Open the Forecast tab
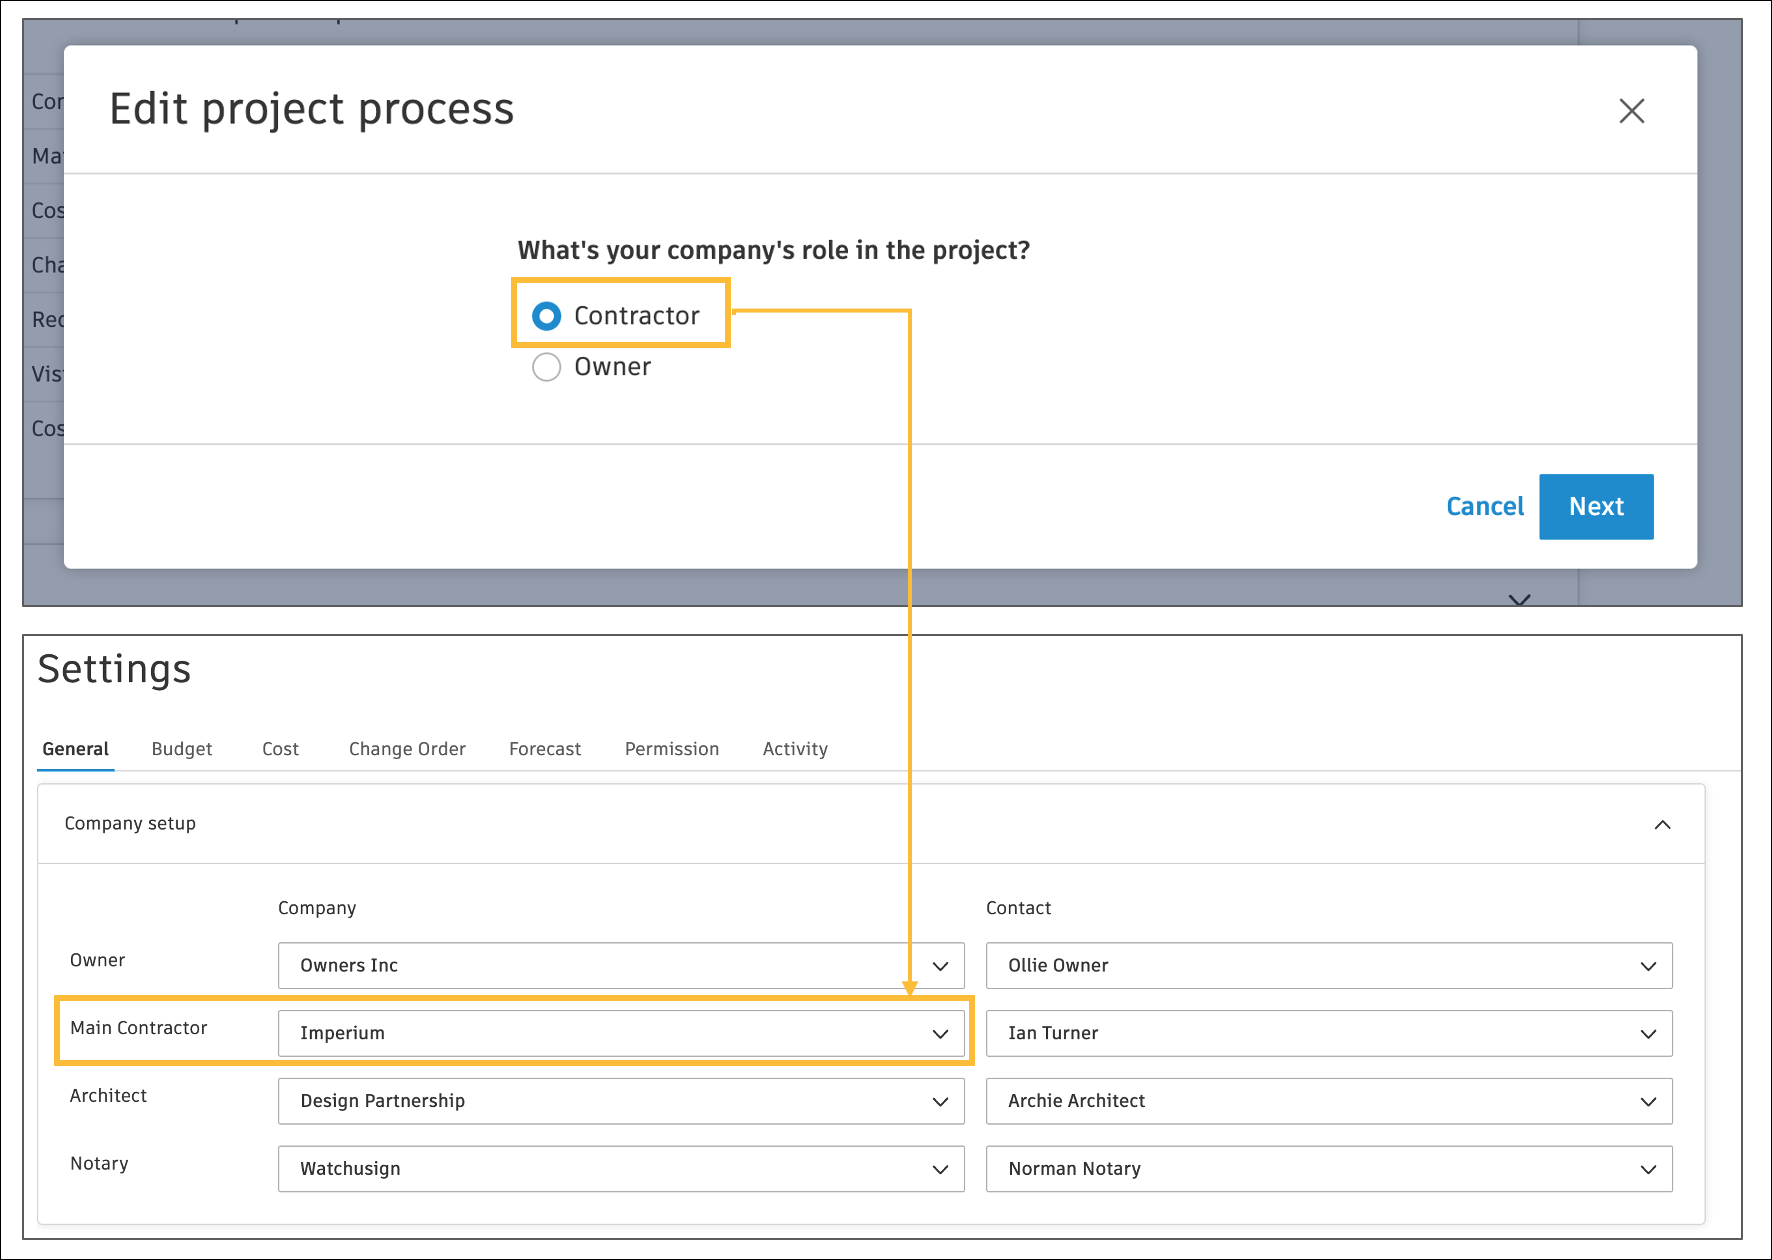 pyautogui.click(x=544, y=749)
